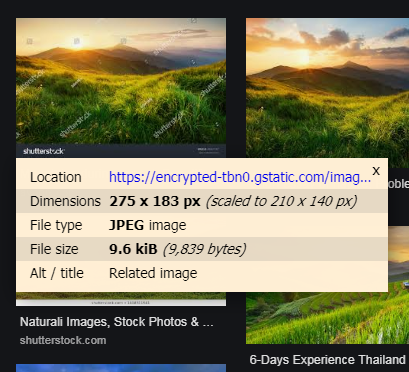The width and height of the screenshot is (409, 372).
Task: Click the File type row label
Action: [56, 225]
